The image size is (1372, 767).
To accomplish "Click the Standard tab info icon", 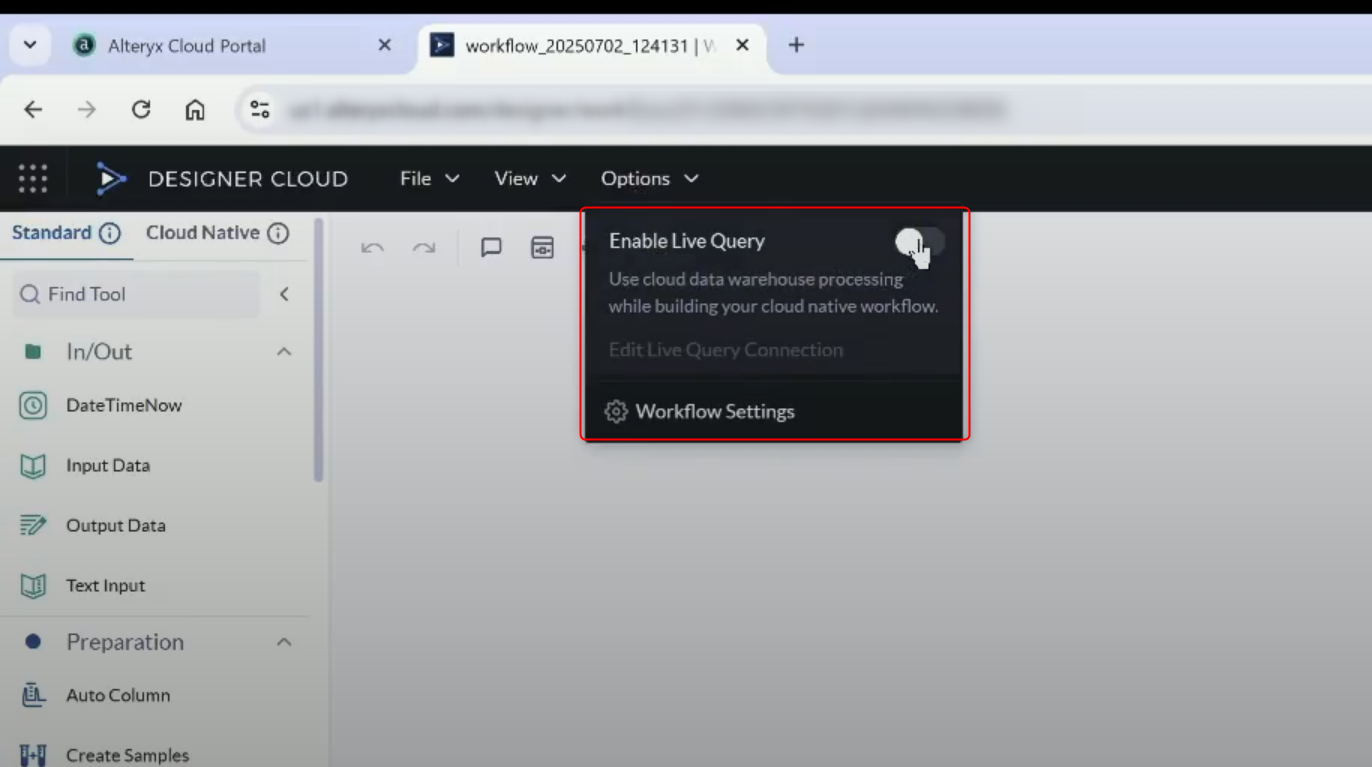I will point(110,233).
